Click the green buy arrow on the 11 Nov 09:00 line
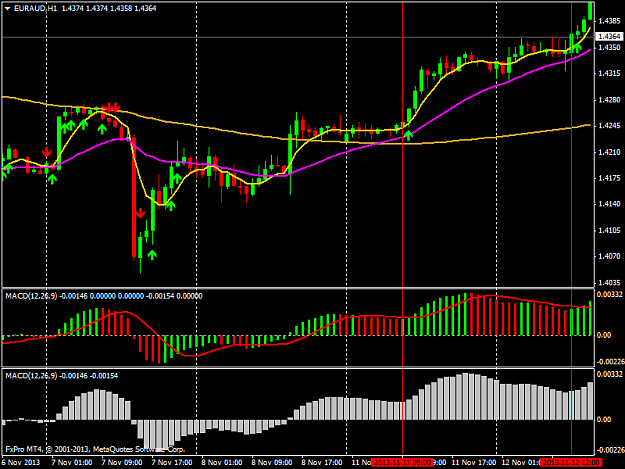This screenshot has width=625, height=469. pos(408,135)
